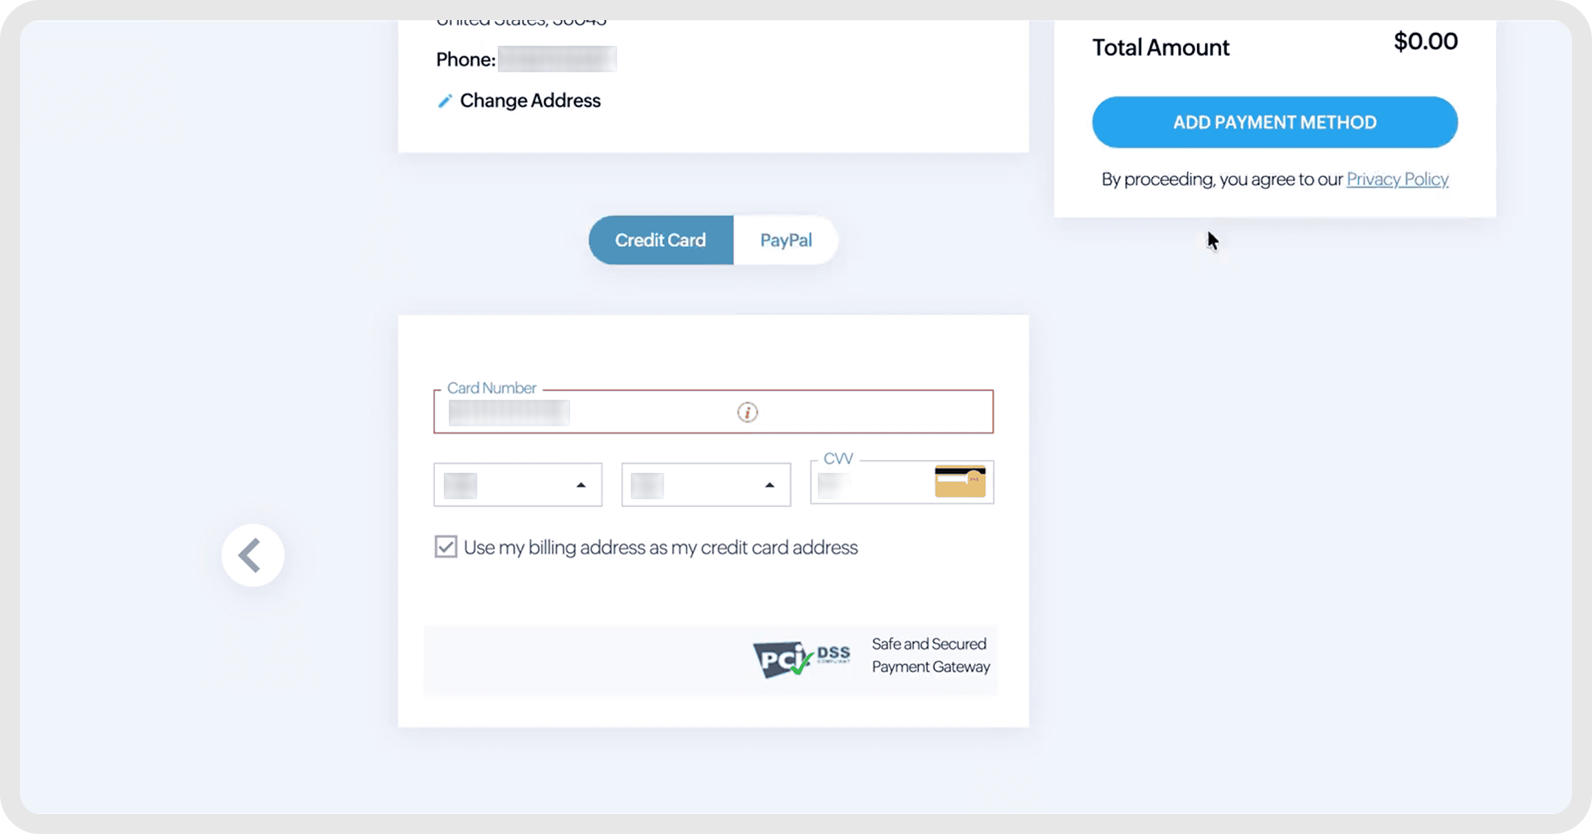Click the "Safe and Secured Payment Gateway" text
1592x834 pixels.
pos(930,655)
